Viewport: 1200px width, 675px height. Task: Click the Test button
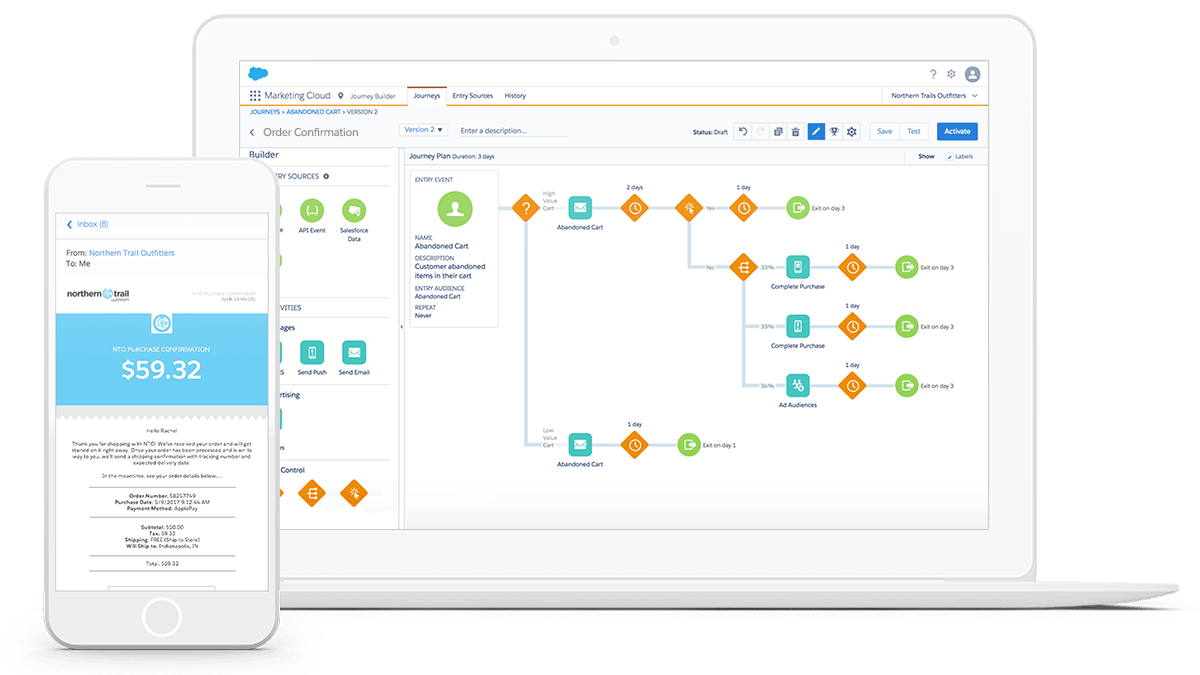914,131
